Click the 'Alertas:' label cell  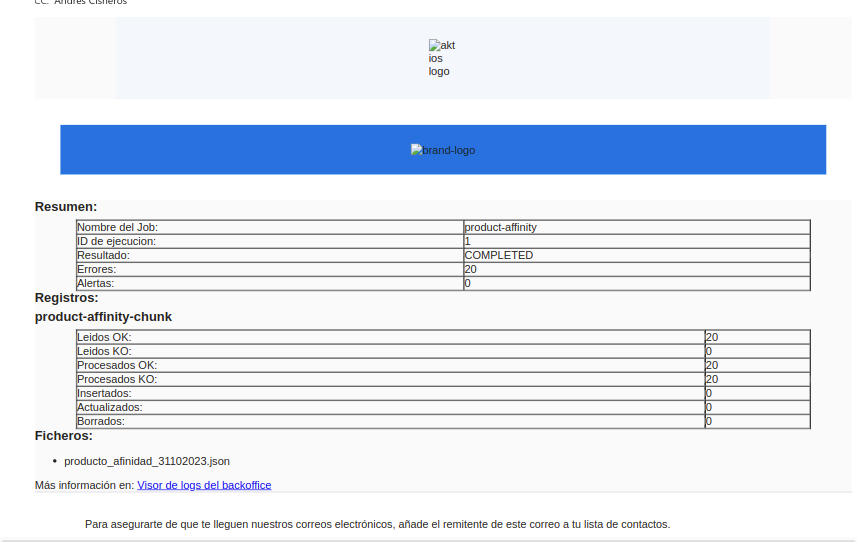(270, 284)
